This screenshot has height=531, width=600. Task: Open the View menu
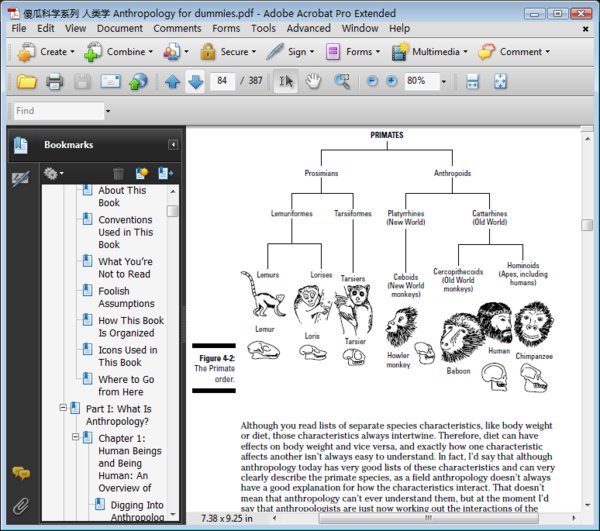point(75,28)
